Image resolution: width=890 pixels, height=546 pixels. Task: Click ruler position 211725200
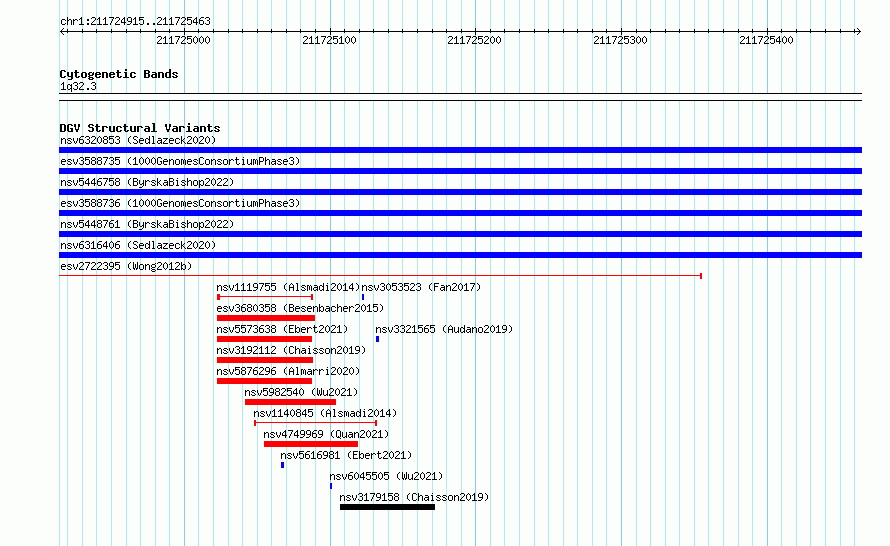coord(475,40)
